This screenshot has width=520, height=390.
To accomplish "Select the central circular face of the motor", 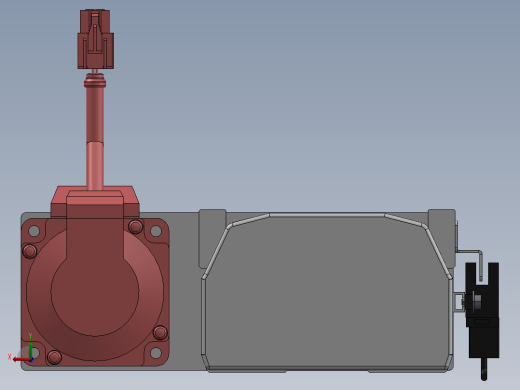I will (95, 292).
